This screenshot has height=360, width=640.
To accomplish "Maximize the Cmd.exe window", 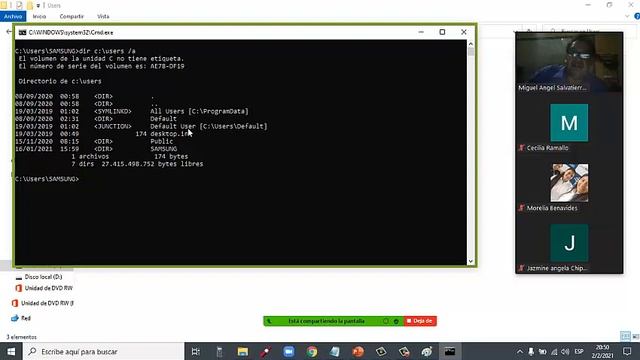I will pos(442,32).
